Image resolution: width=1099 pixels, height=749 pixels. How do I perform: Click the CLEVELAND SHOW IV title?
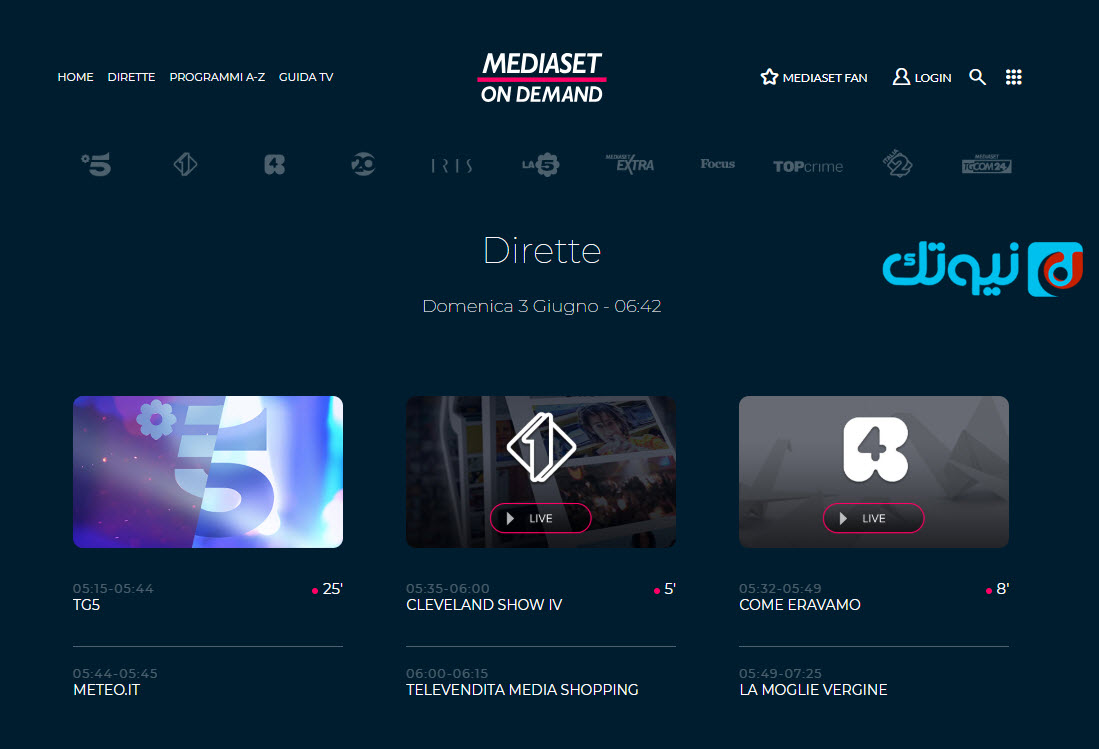484,605
